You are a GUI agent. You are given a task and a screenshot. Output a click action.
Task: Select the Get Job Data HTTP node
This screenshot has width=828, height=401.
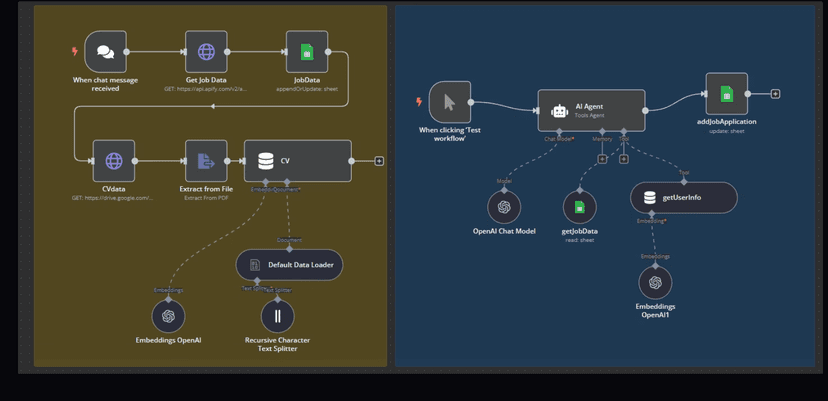(206, 52)
